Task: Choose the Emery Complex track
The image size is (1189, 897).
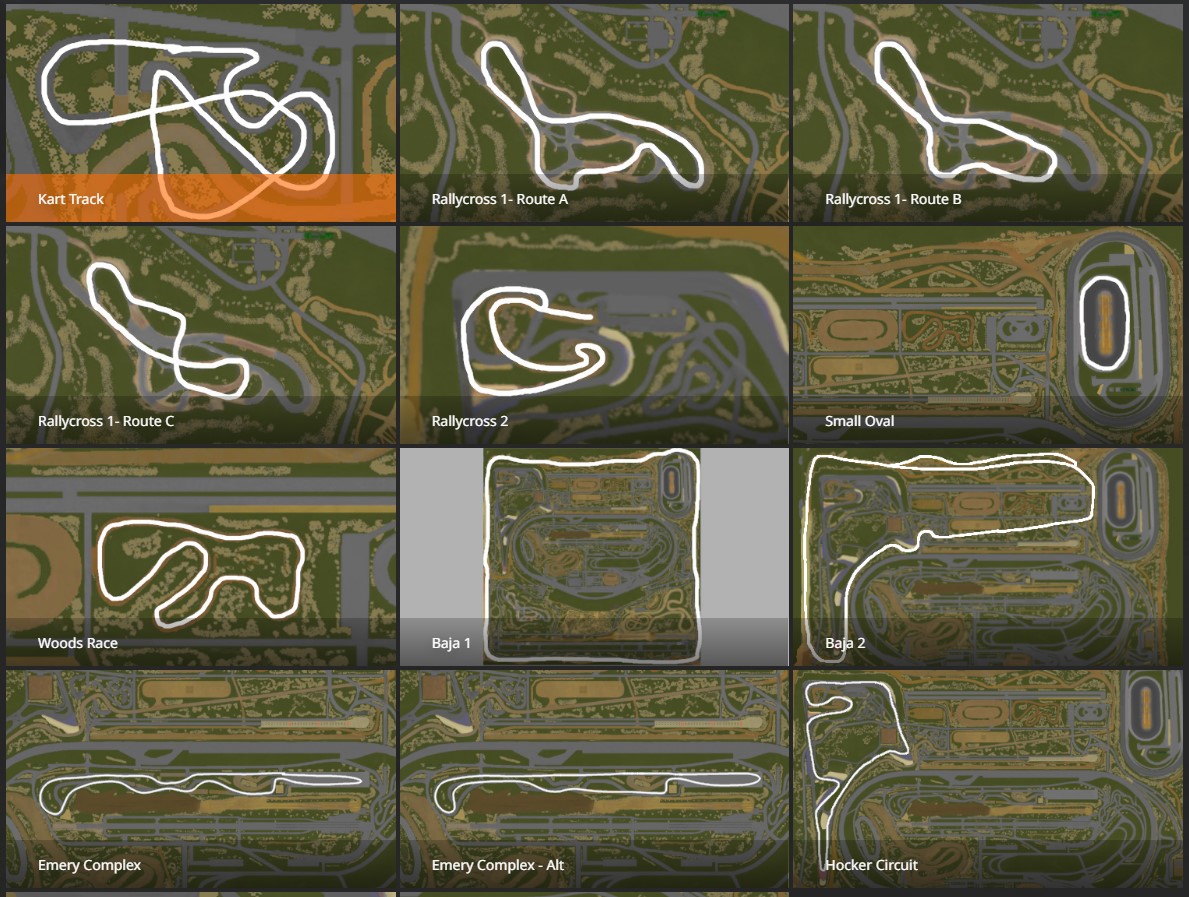Action: [201, 779]
